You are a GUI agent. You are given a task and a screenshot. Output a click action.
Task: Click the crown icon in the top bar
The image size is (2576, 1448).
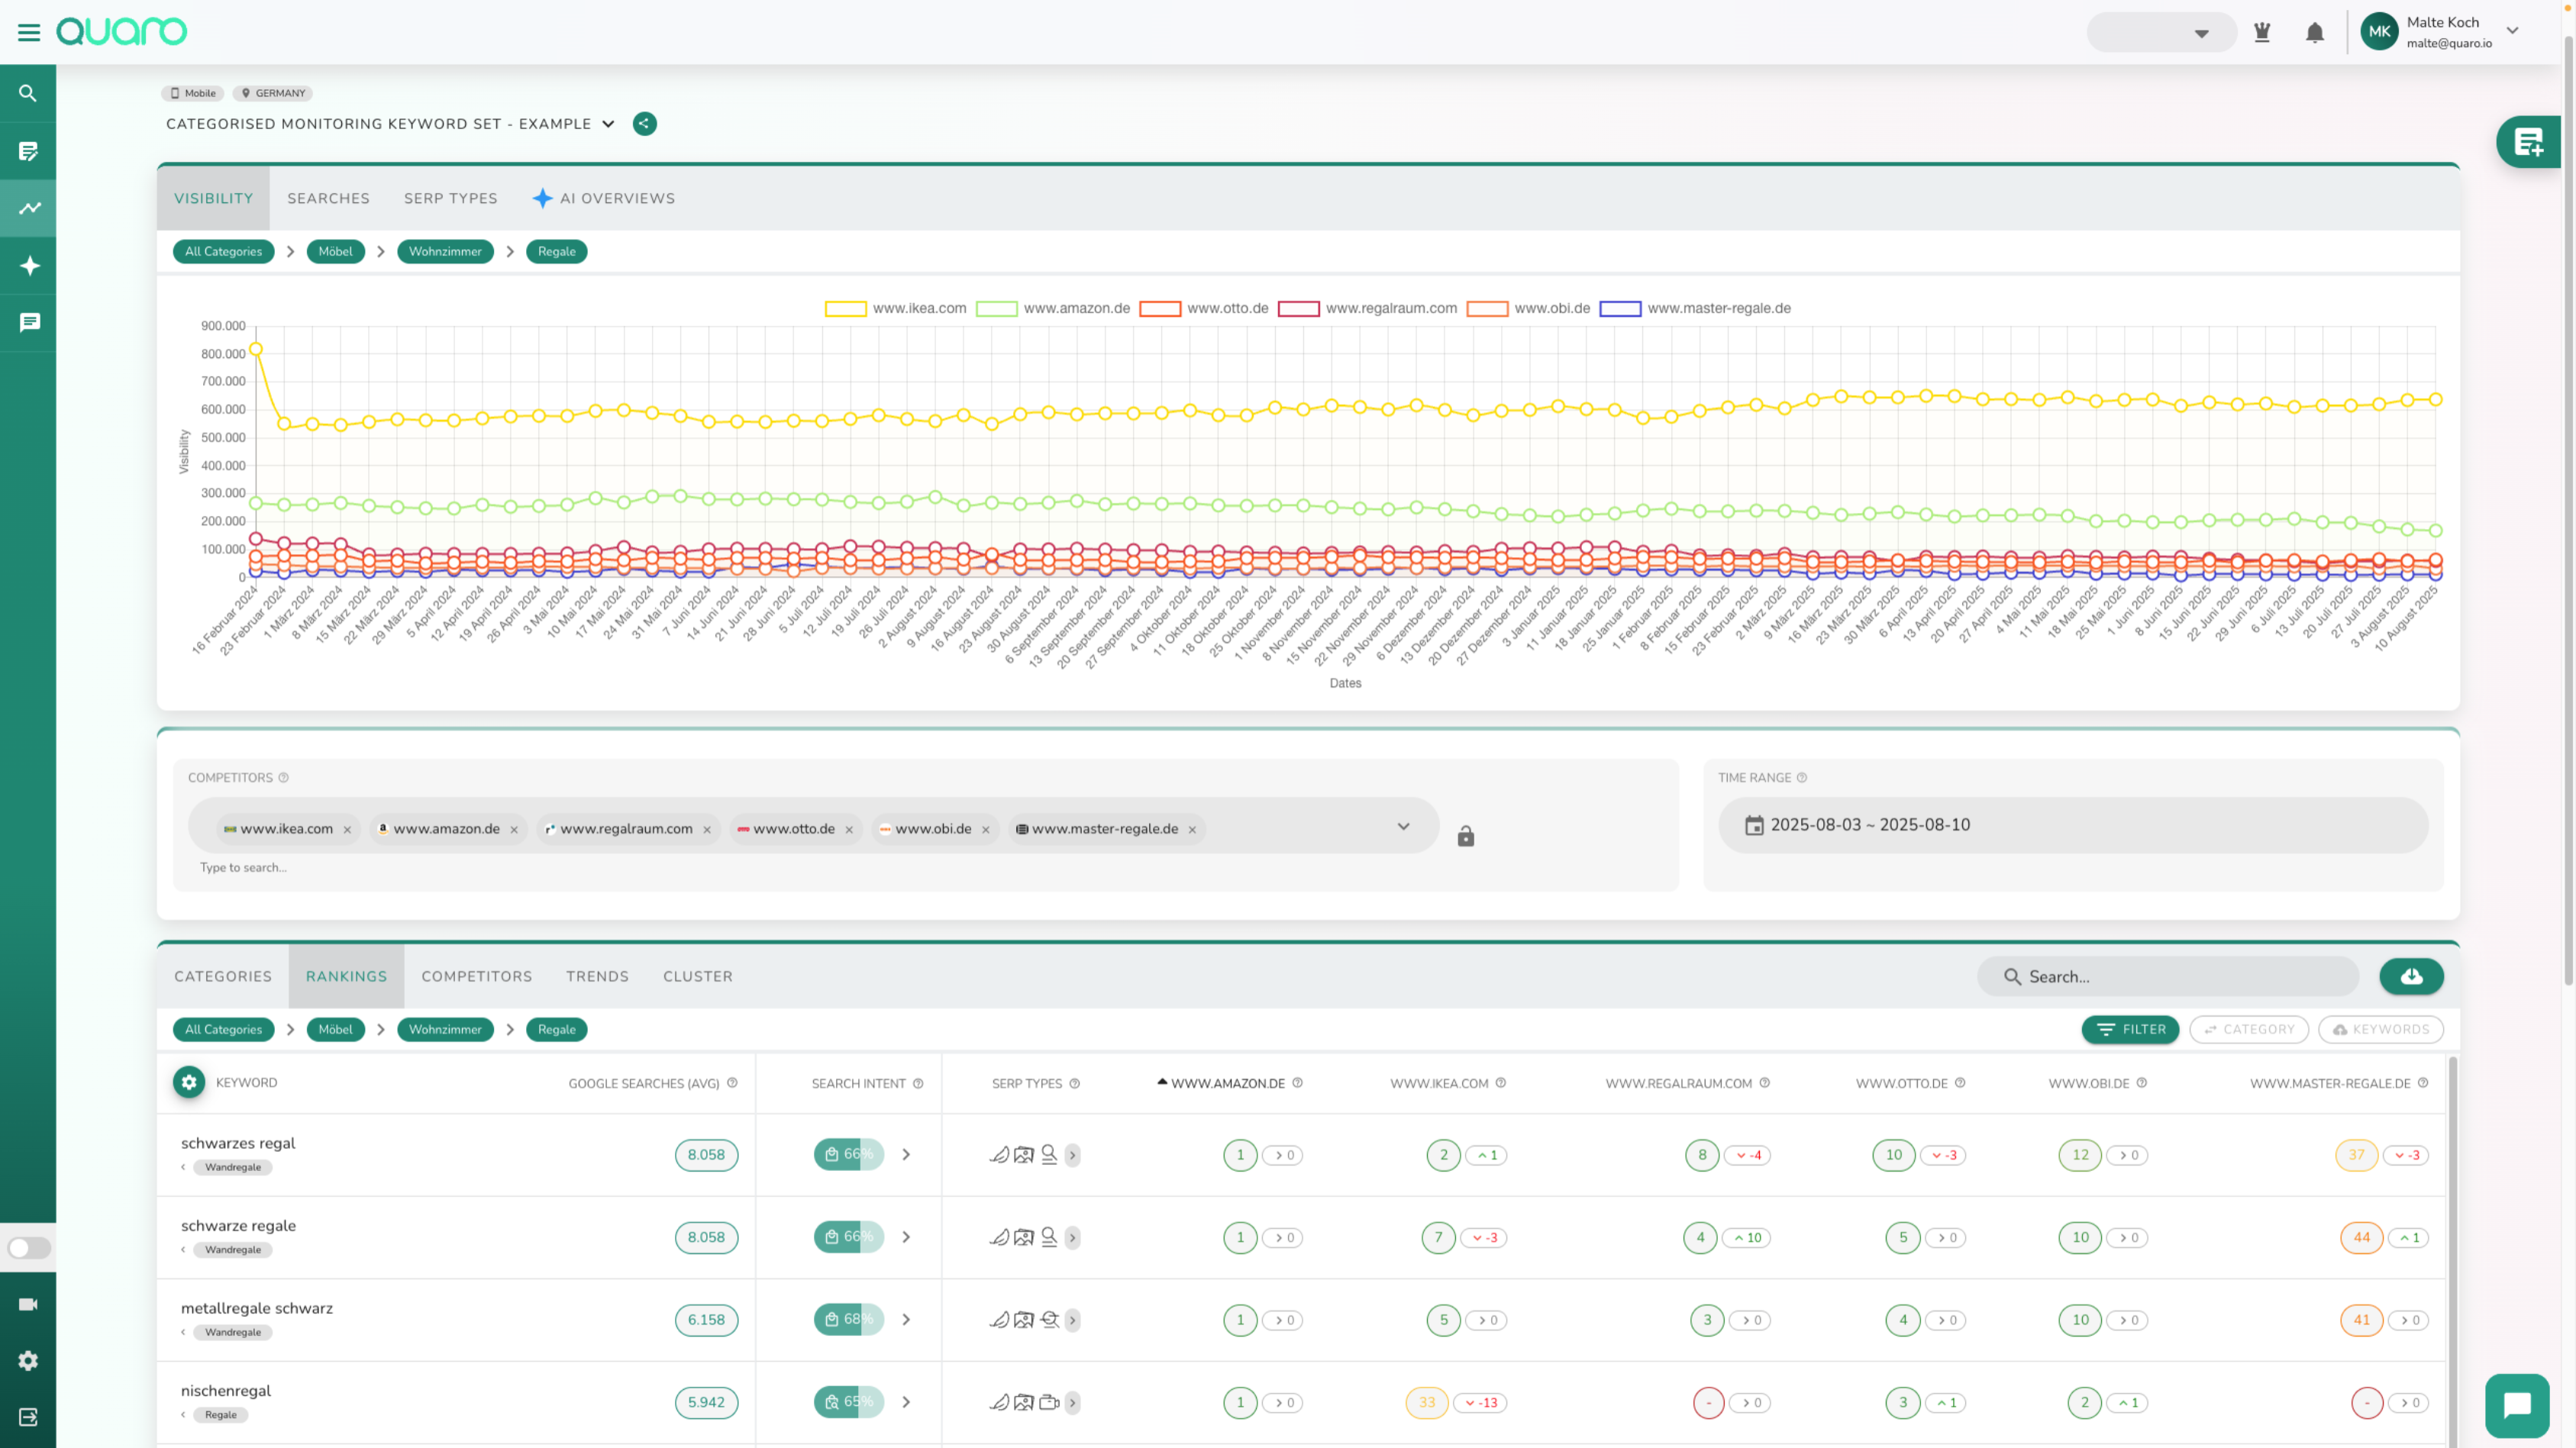(x=2262, y=33)
